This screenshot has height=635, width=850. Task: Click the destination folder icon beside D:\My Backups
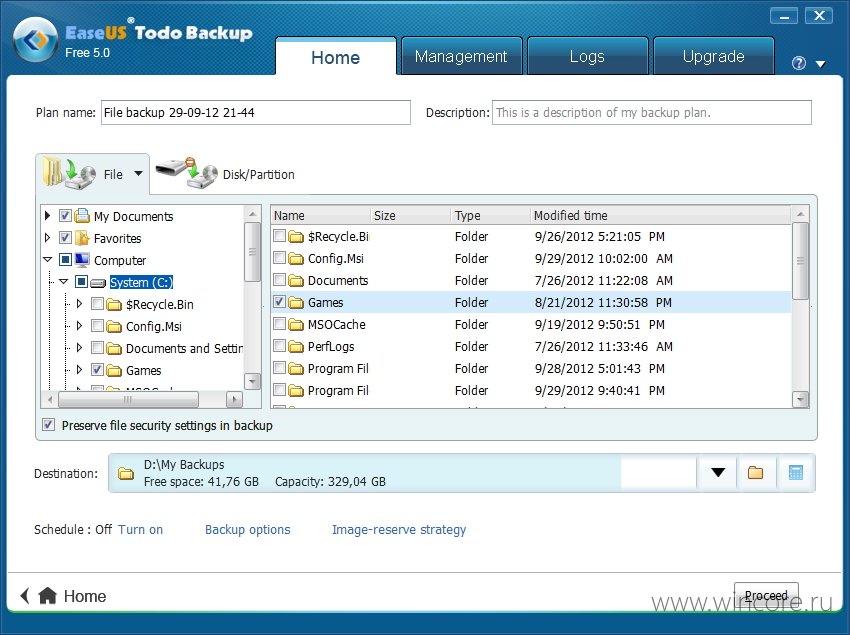[x=126, y=473]
